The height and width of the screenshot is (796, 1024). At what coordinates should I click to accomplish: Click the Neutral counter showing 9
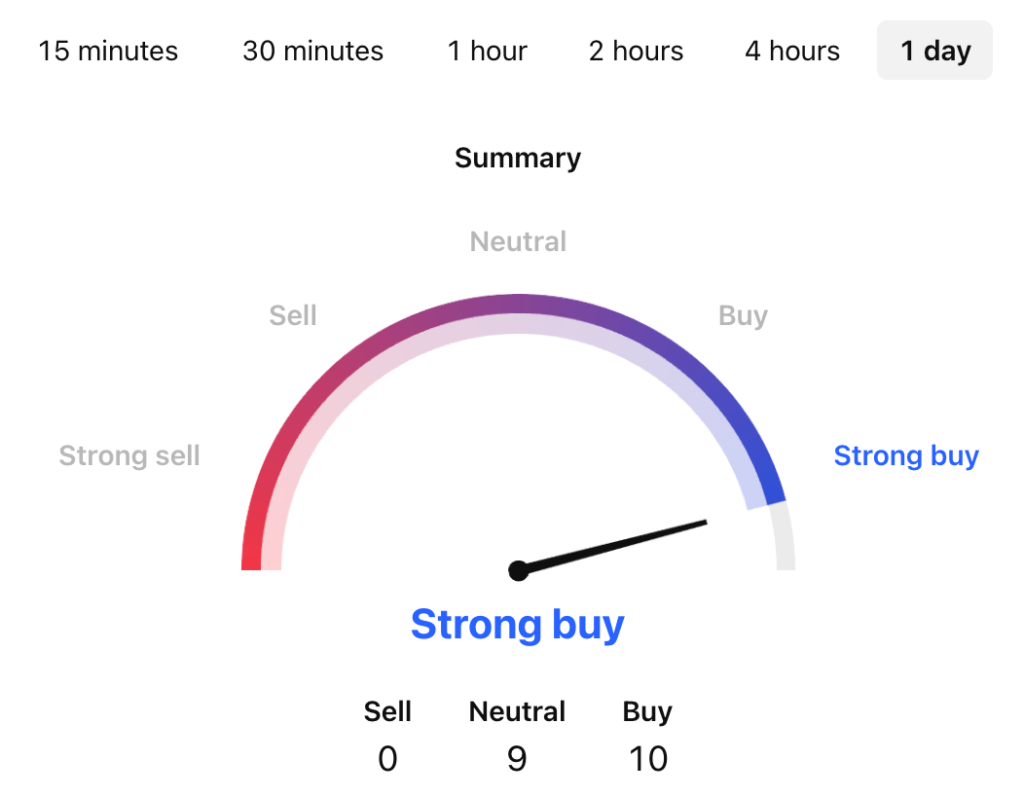(516, 759)
